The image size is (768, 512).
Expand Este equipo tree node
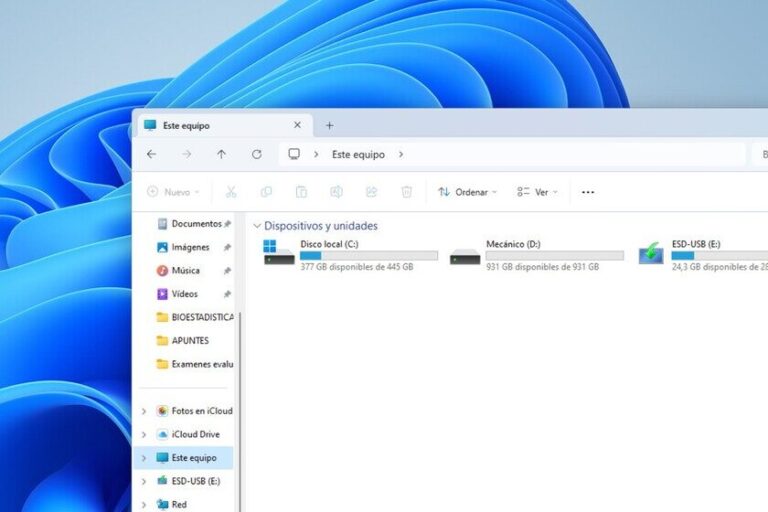144,458
